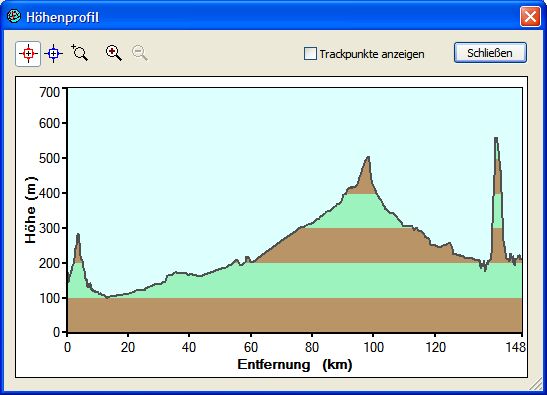This screenshot has height=395, width=547.
Task: Select the red crosshair marker tool
Action: click(x=28, y=54)
